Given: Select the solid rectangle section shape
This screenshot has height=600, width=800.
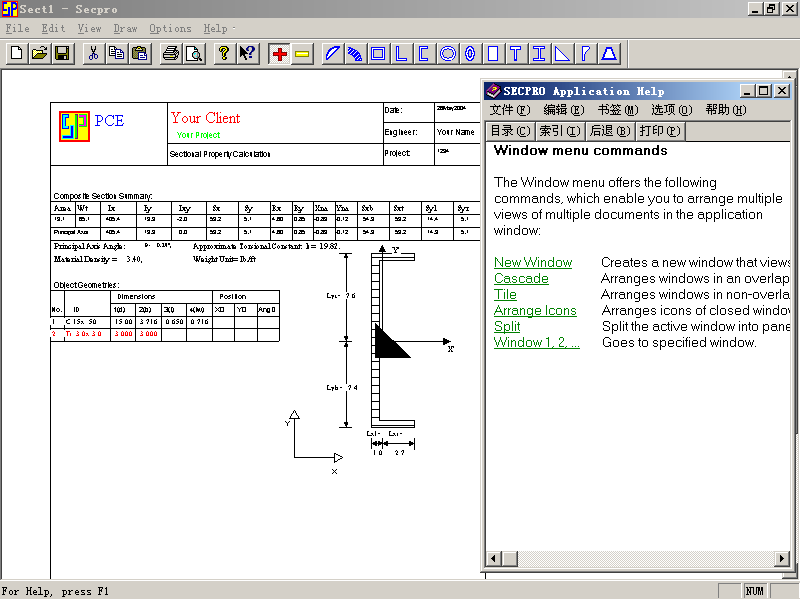Looking at the screenshot, I should [493, 54].
